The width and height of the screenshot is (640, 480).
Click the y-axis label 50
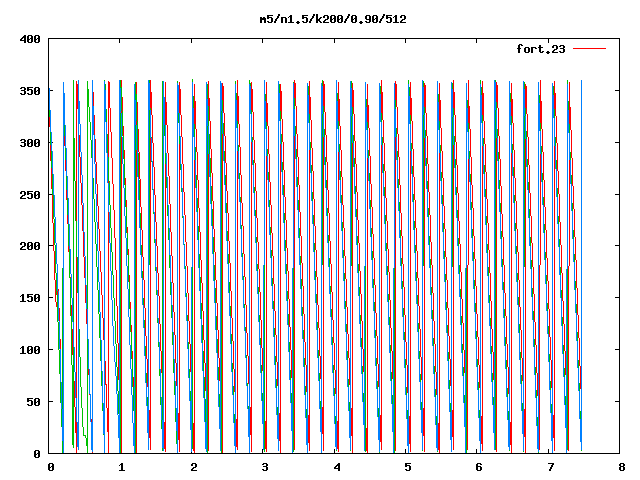click(33, 402)
